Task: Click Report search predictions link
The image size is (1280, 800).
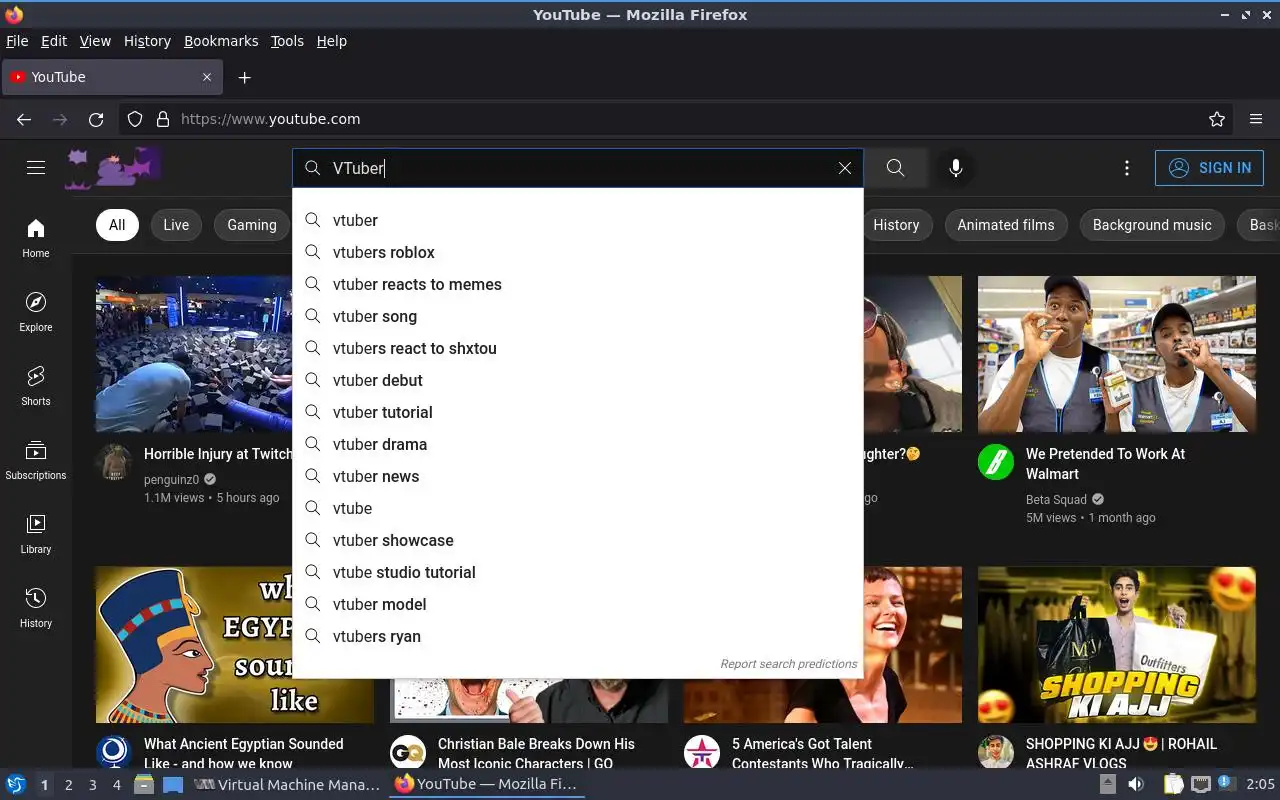Action: 788,664
